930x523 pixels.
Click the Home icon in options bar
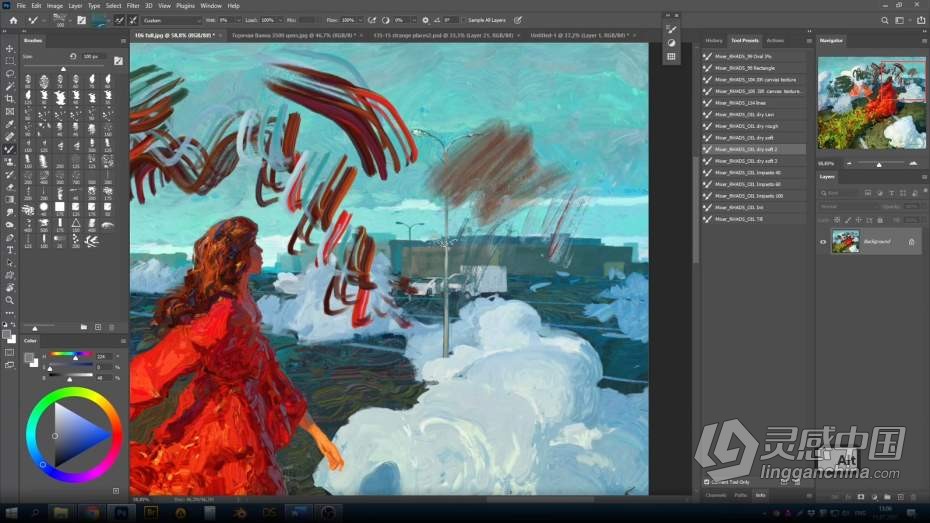pyautogui.click(x=13, y=20)
